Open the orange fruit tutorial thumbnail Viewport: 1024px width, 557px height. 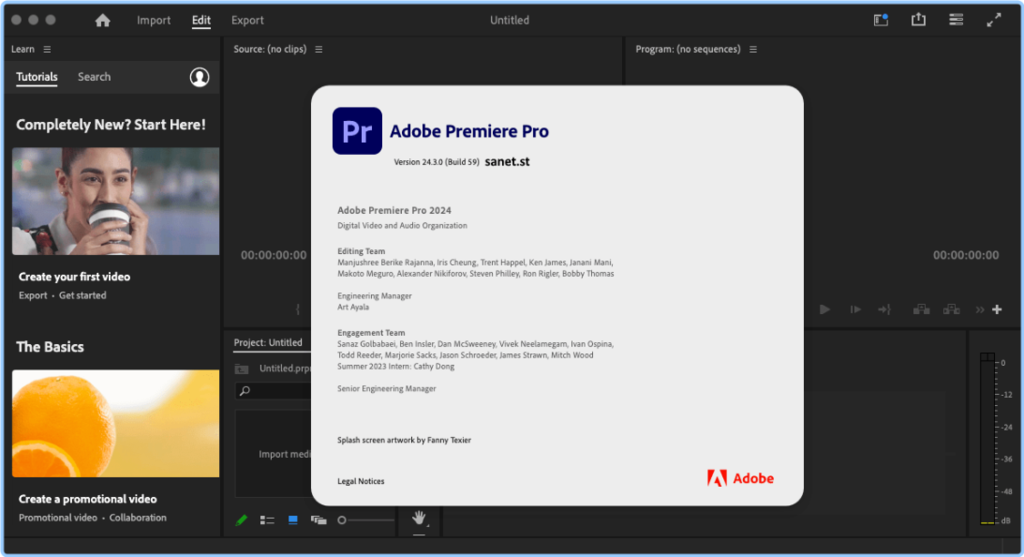(x=116, y=423)
